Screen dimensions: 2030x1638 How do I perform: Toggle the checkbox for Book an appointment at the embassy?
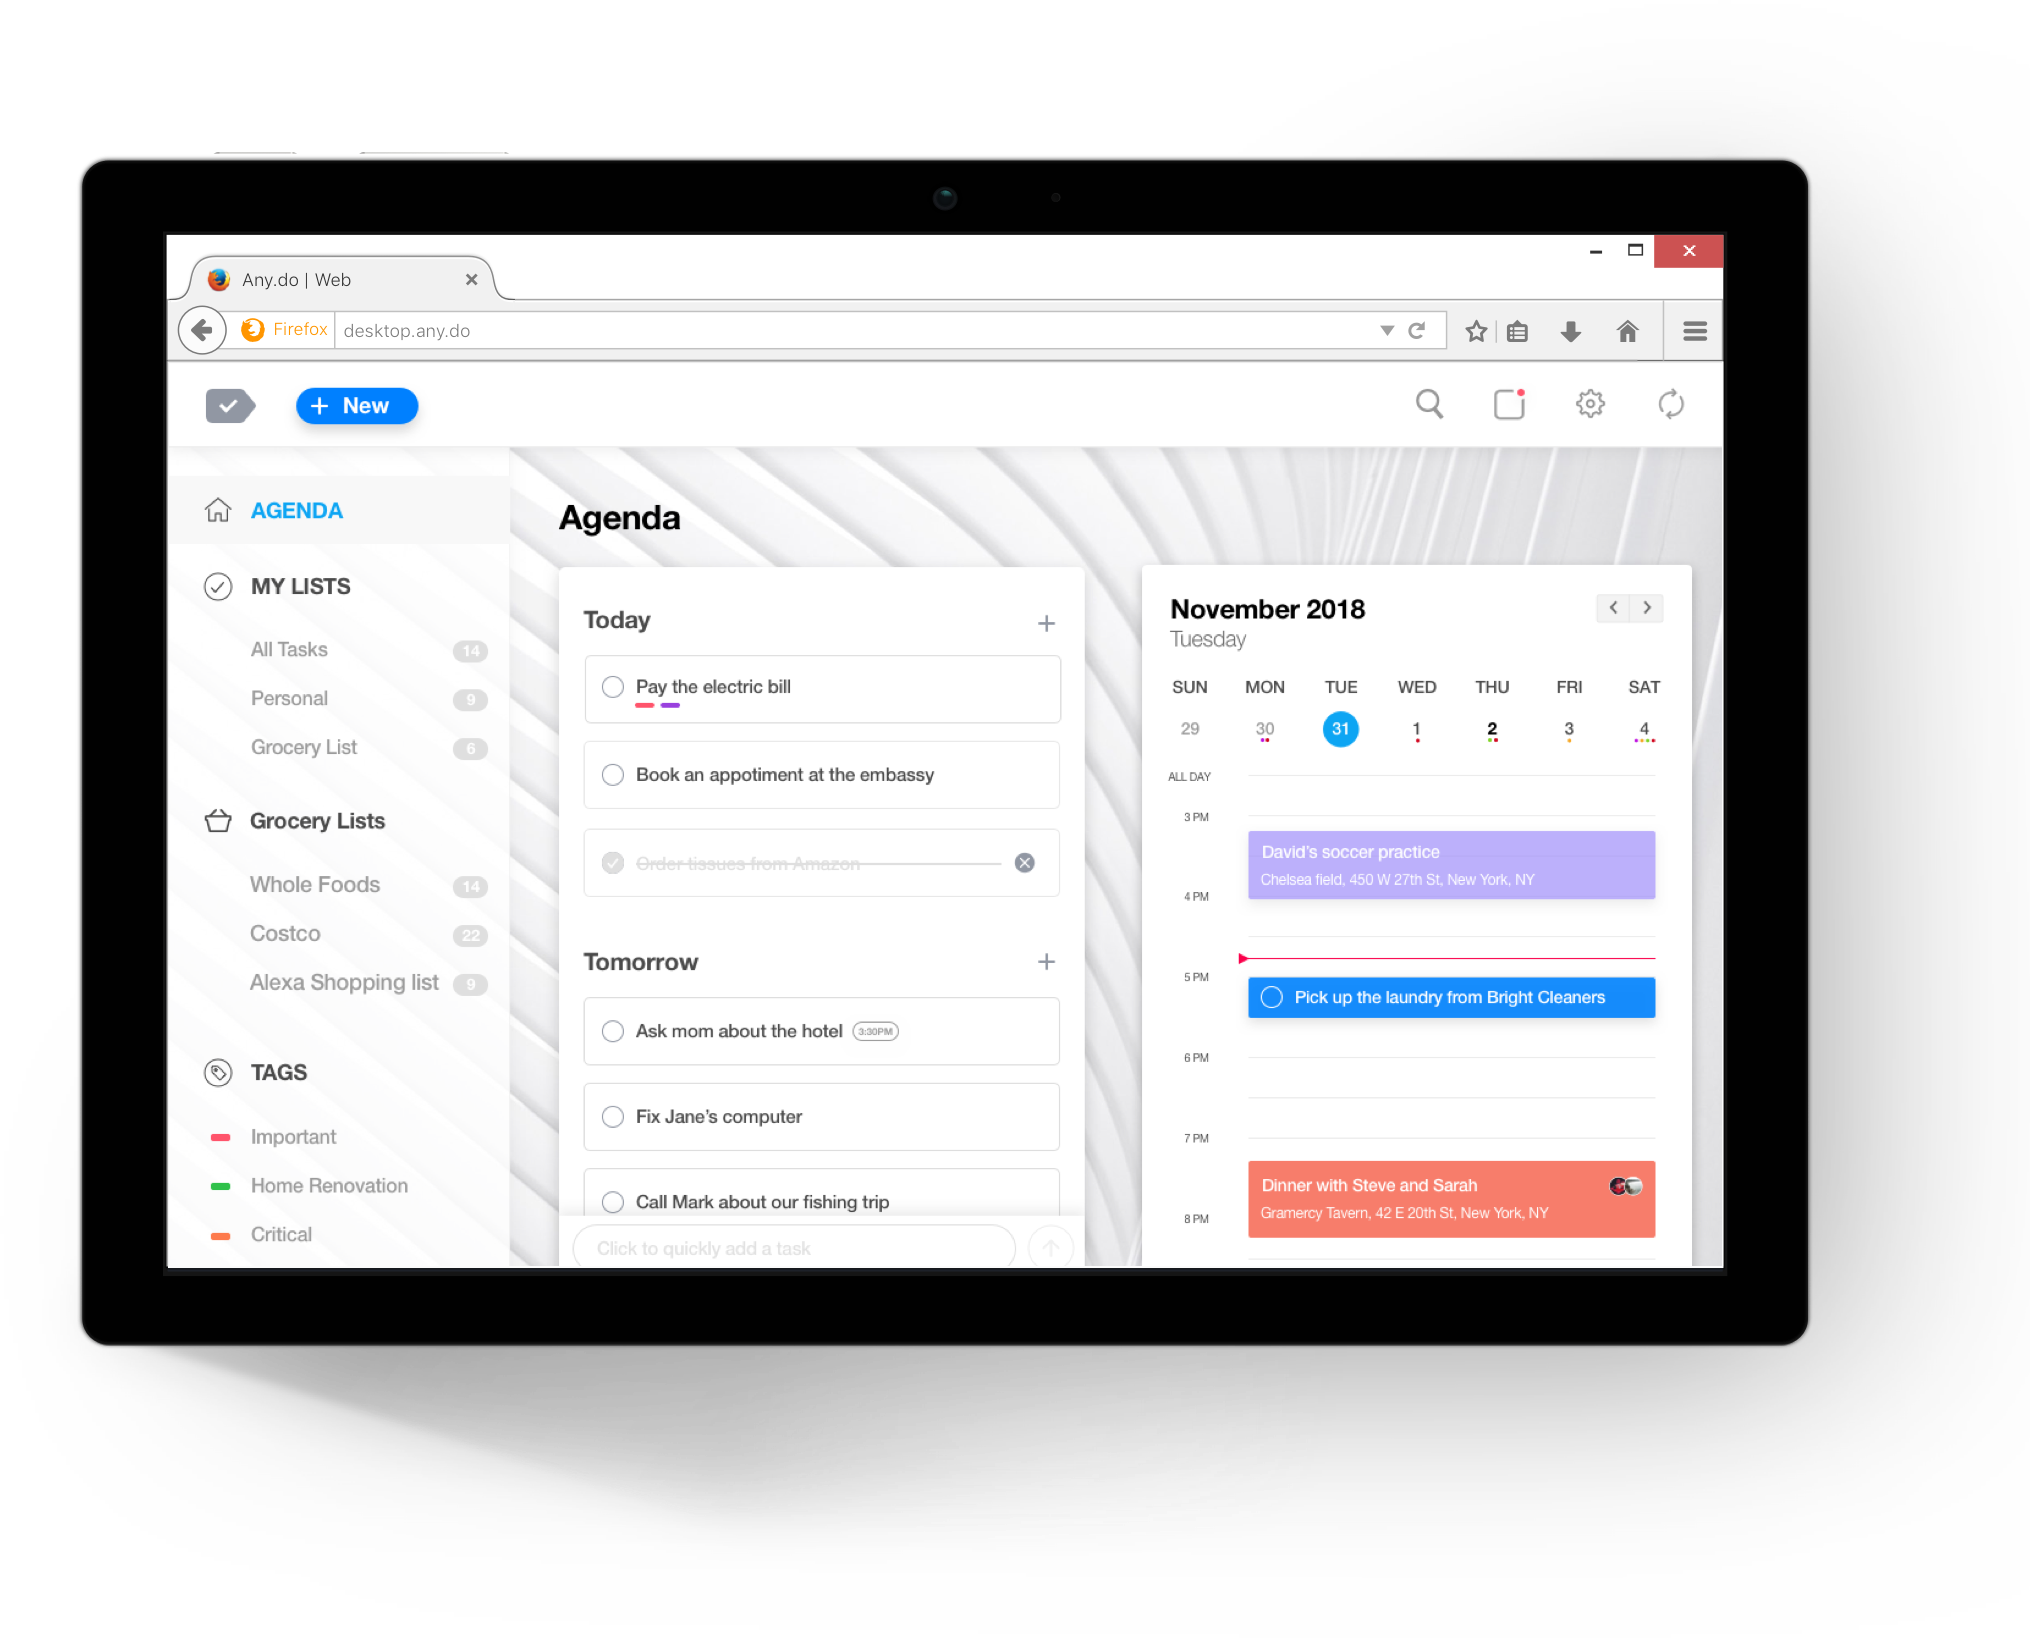613,774
